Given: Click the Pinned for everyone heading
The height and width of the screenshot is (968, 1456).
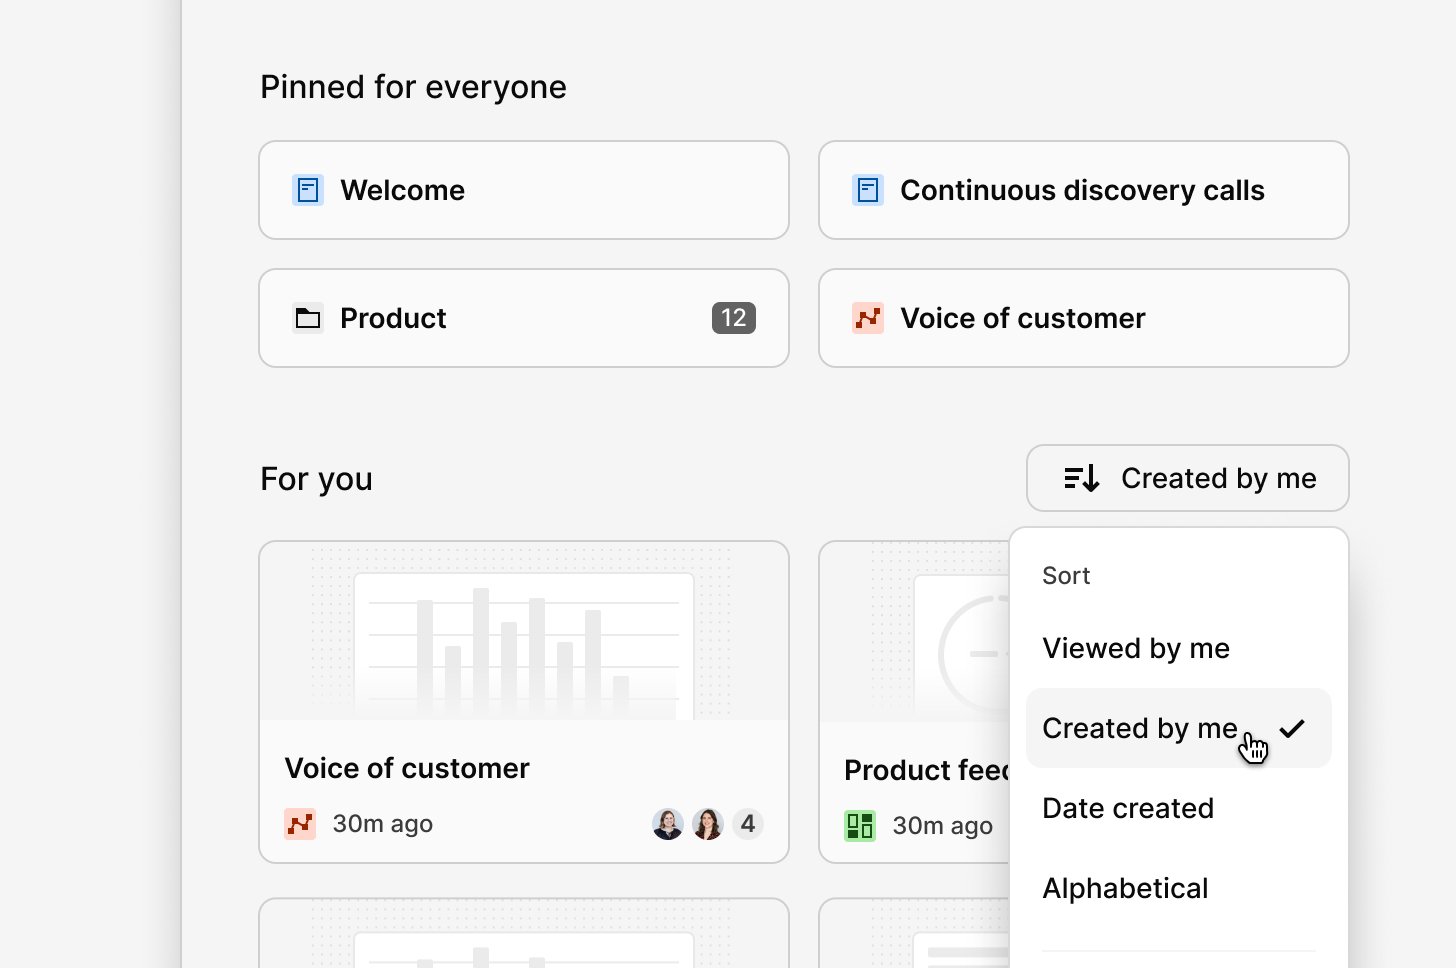Looking at the screenshot, I should point(413,87).
